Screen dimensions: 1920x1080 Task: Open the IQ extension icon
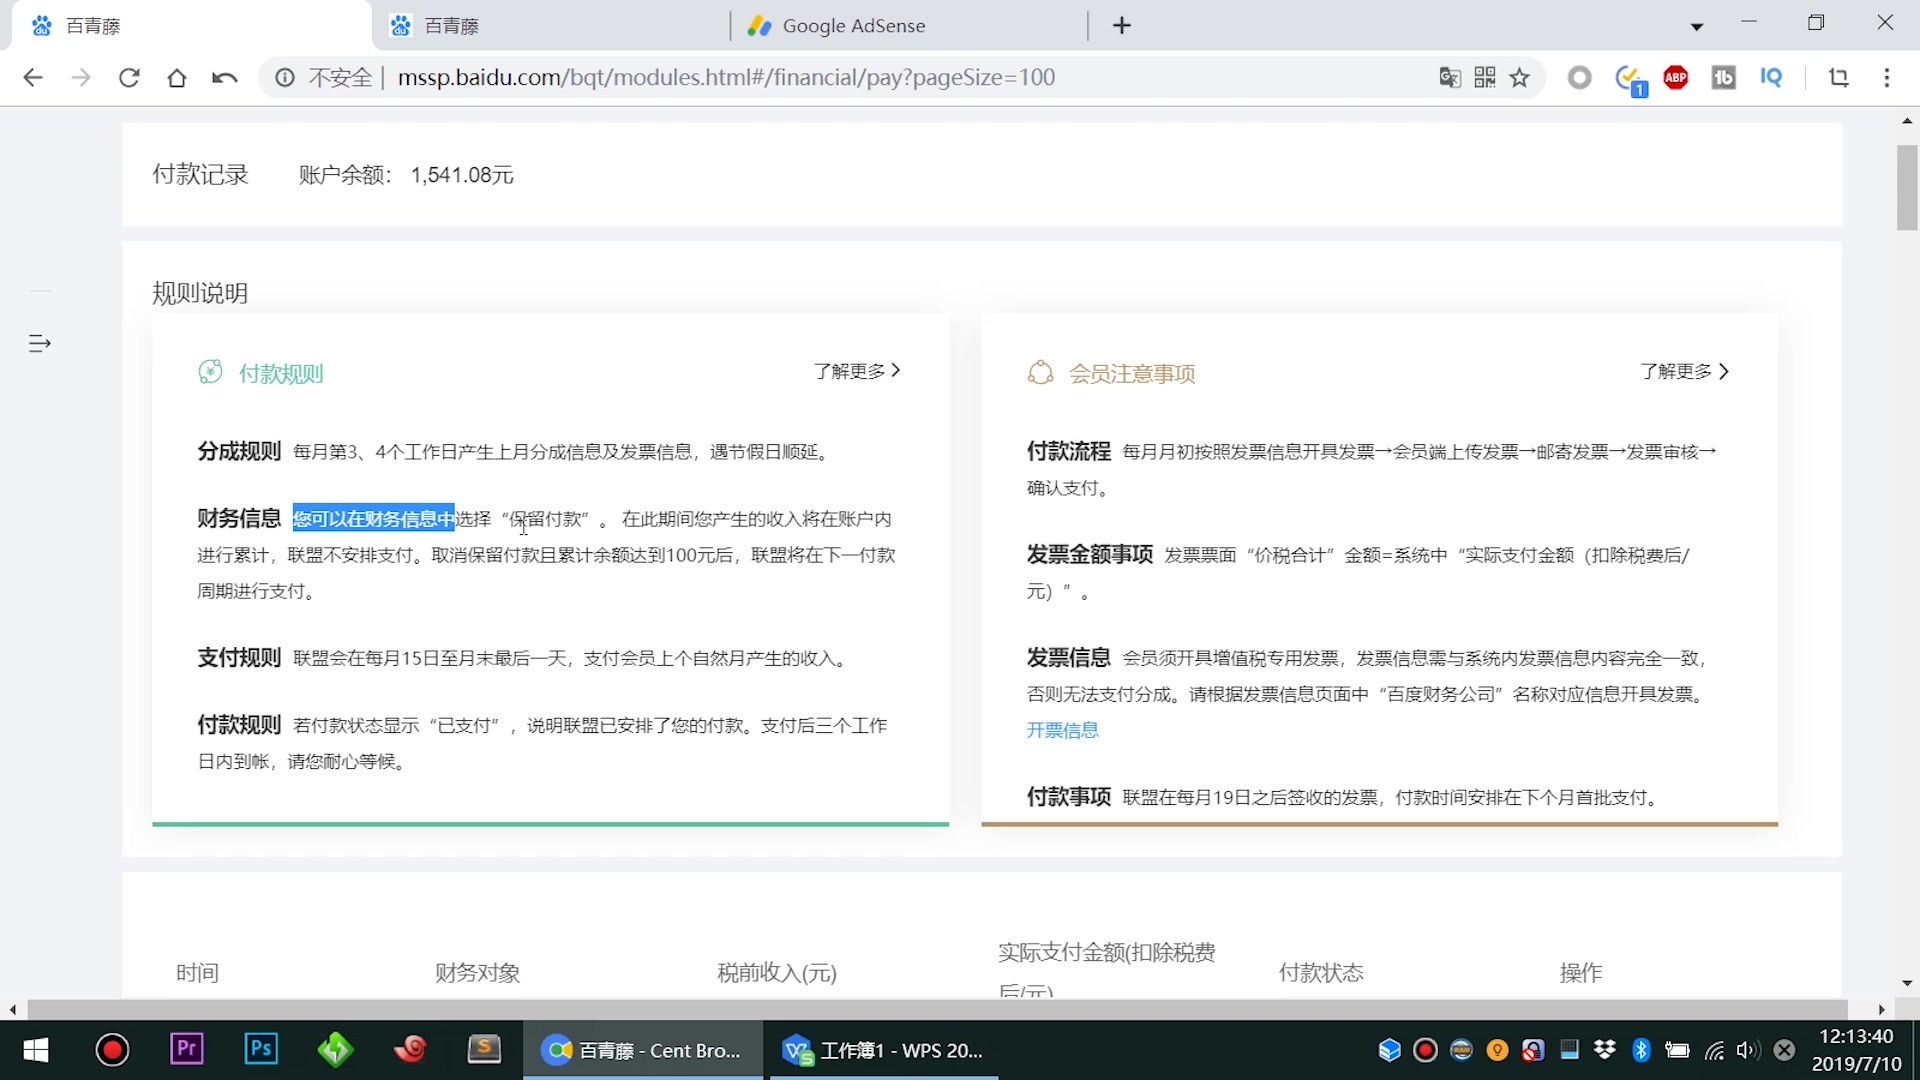[x=1771, y=77]
